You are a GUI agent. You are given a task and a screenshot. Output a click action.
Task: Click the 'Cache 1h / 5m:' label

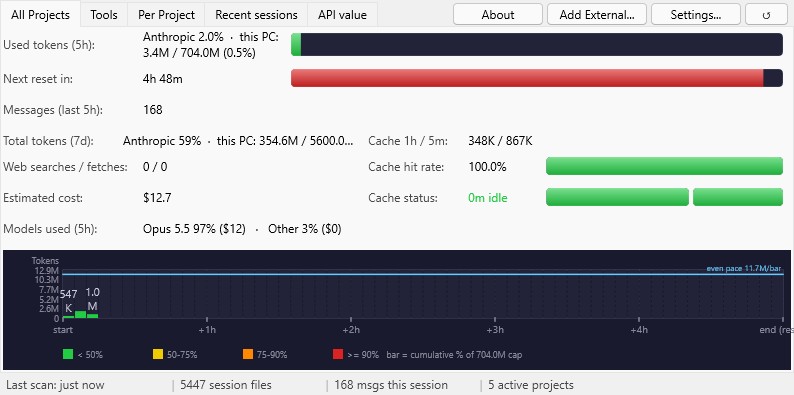[408, 141]
